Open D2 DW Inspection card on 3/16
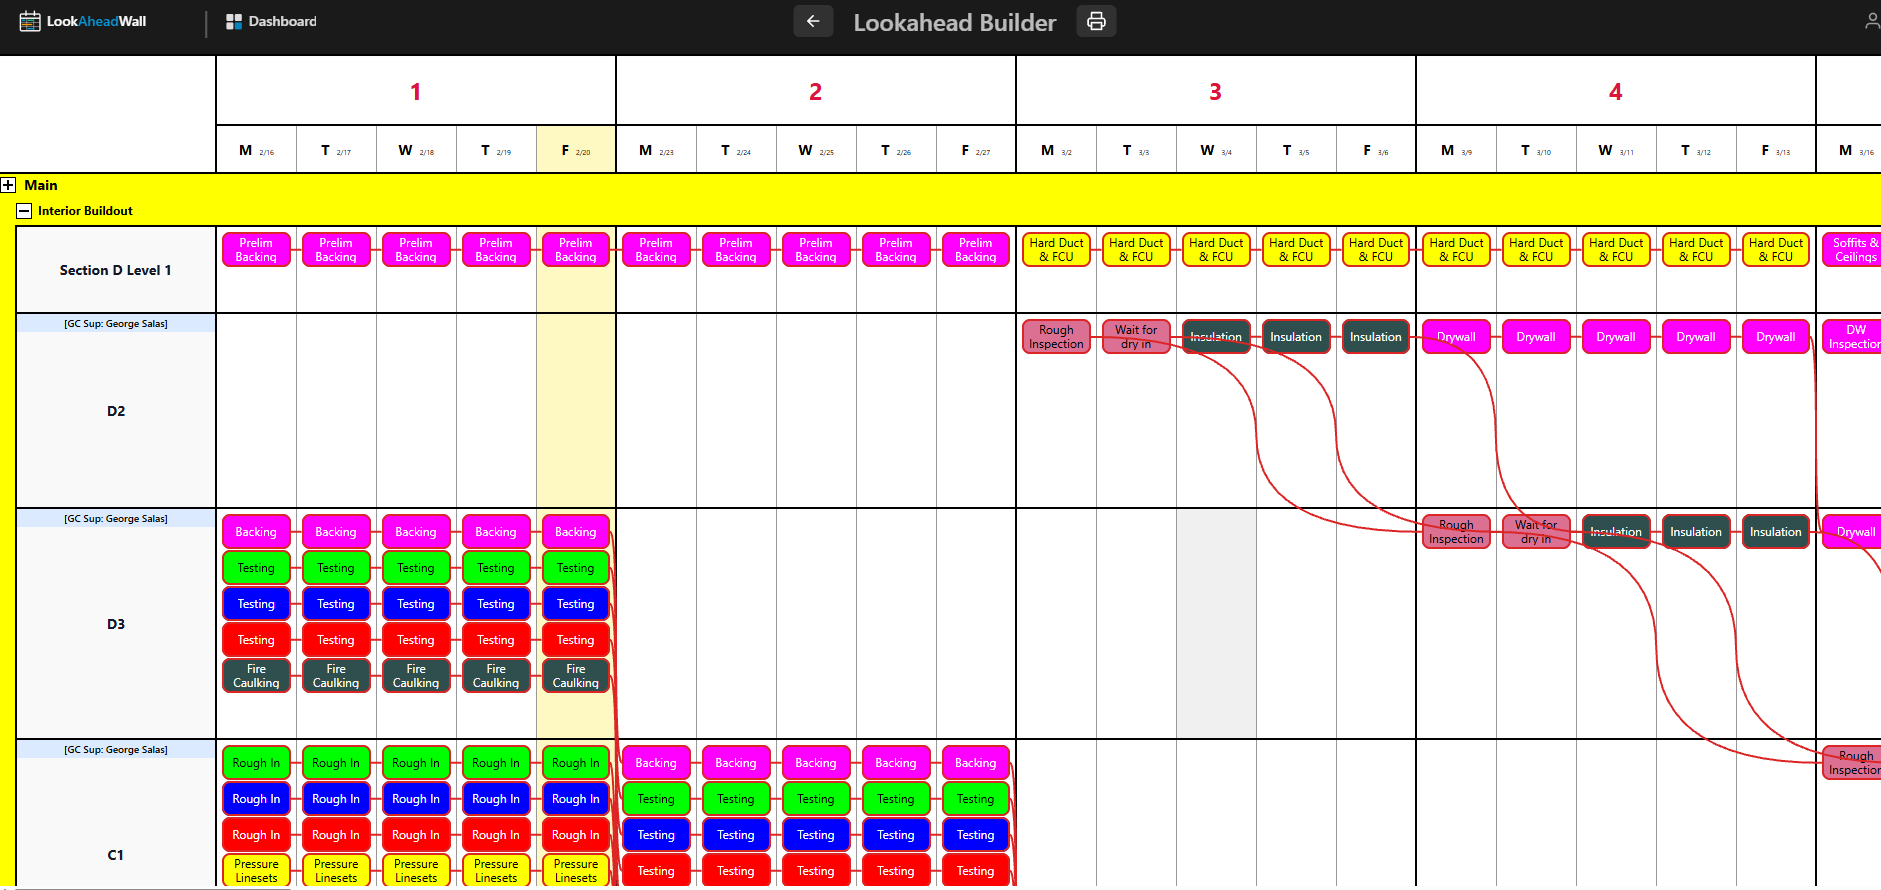 tap(1852, 337)
